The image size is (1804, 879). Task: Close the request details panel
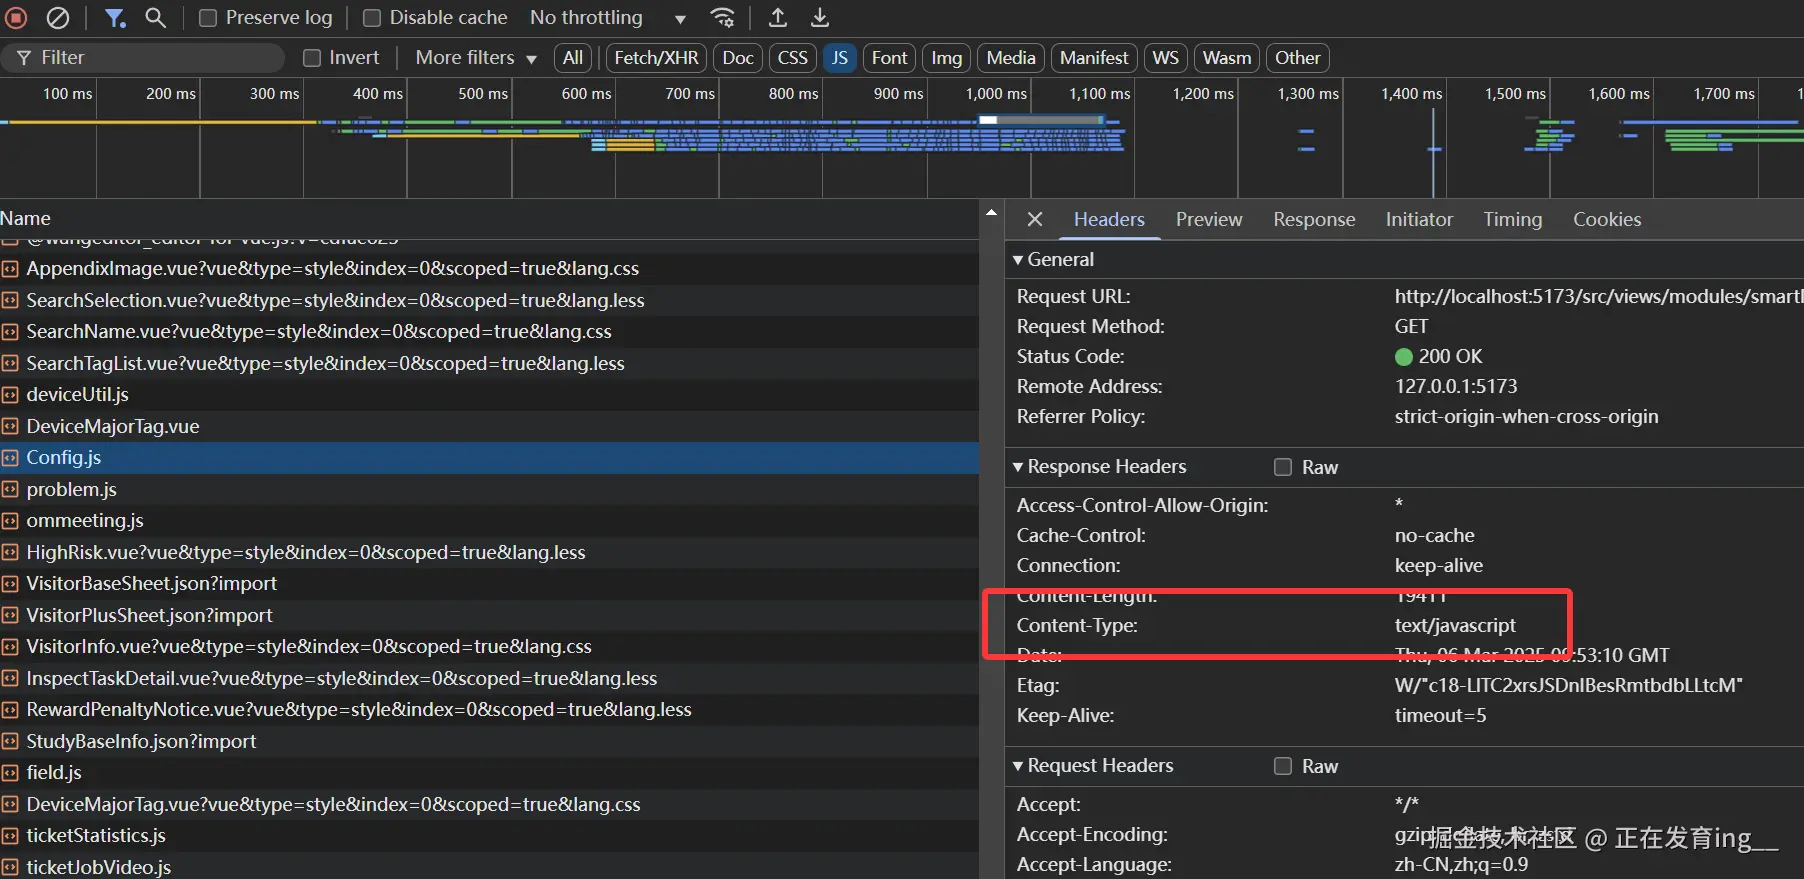point(1035,219)
